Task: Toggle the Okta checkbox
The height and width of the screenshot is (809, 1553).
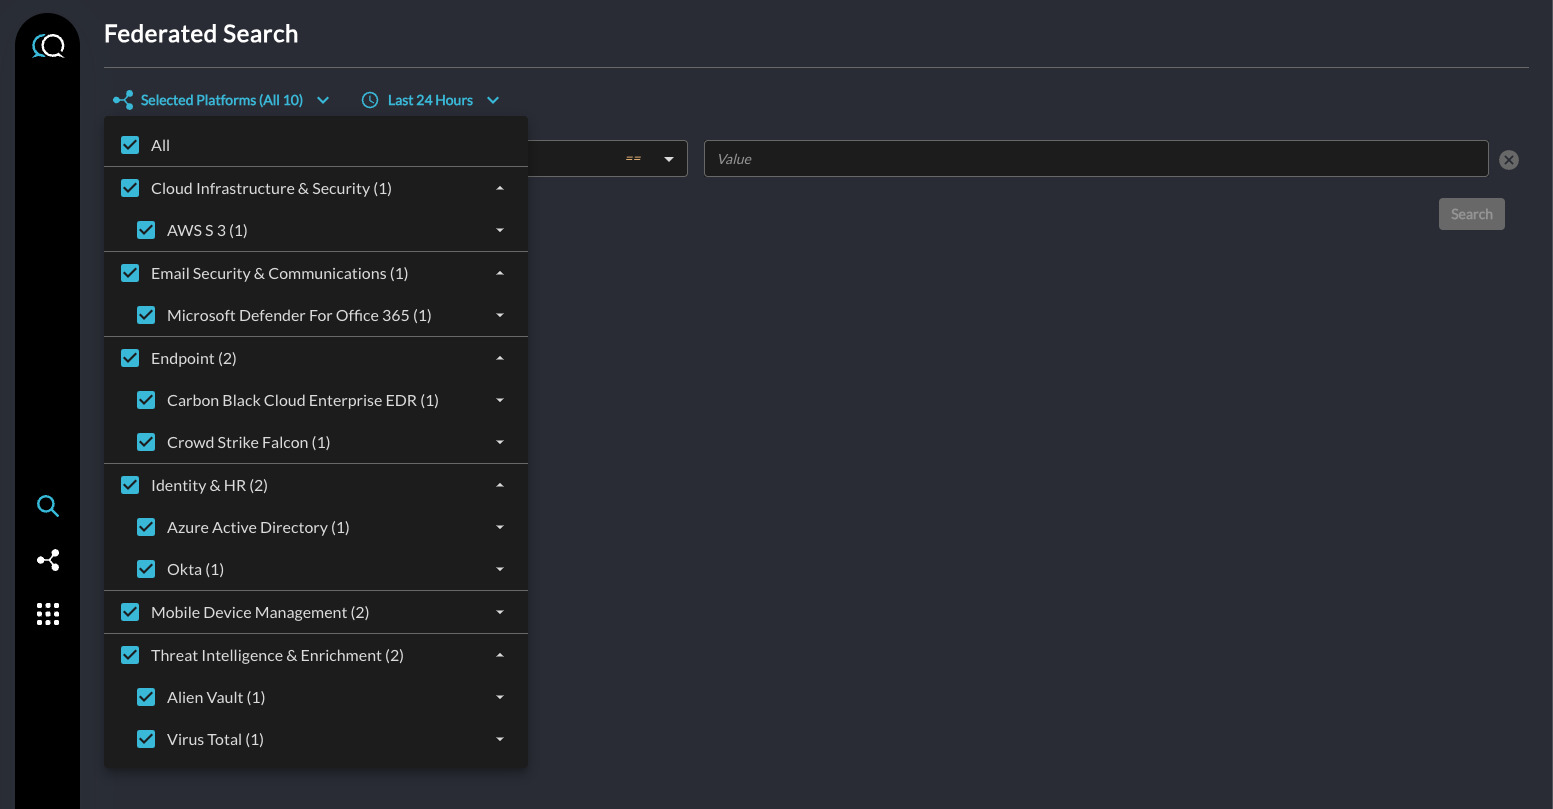Action: click(146, 569)
